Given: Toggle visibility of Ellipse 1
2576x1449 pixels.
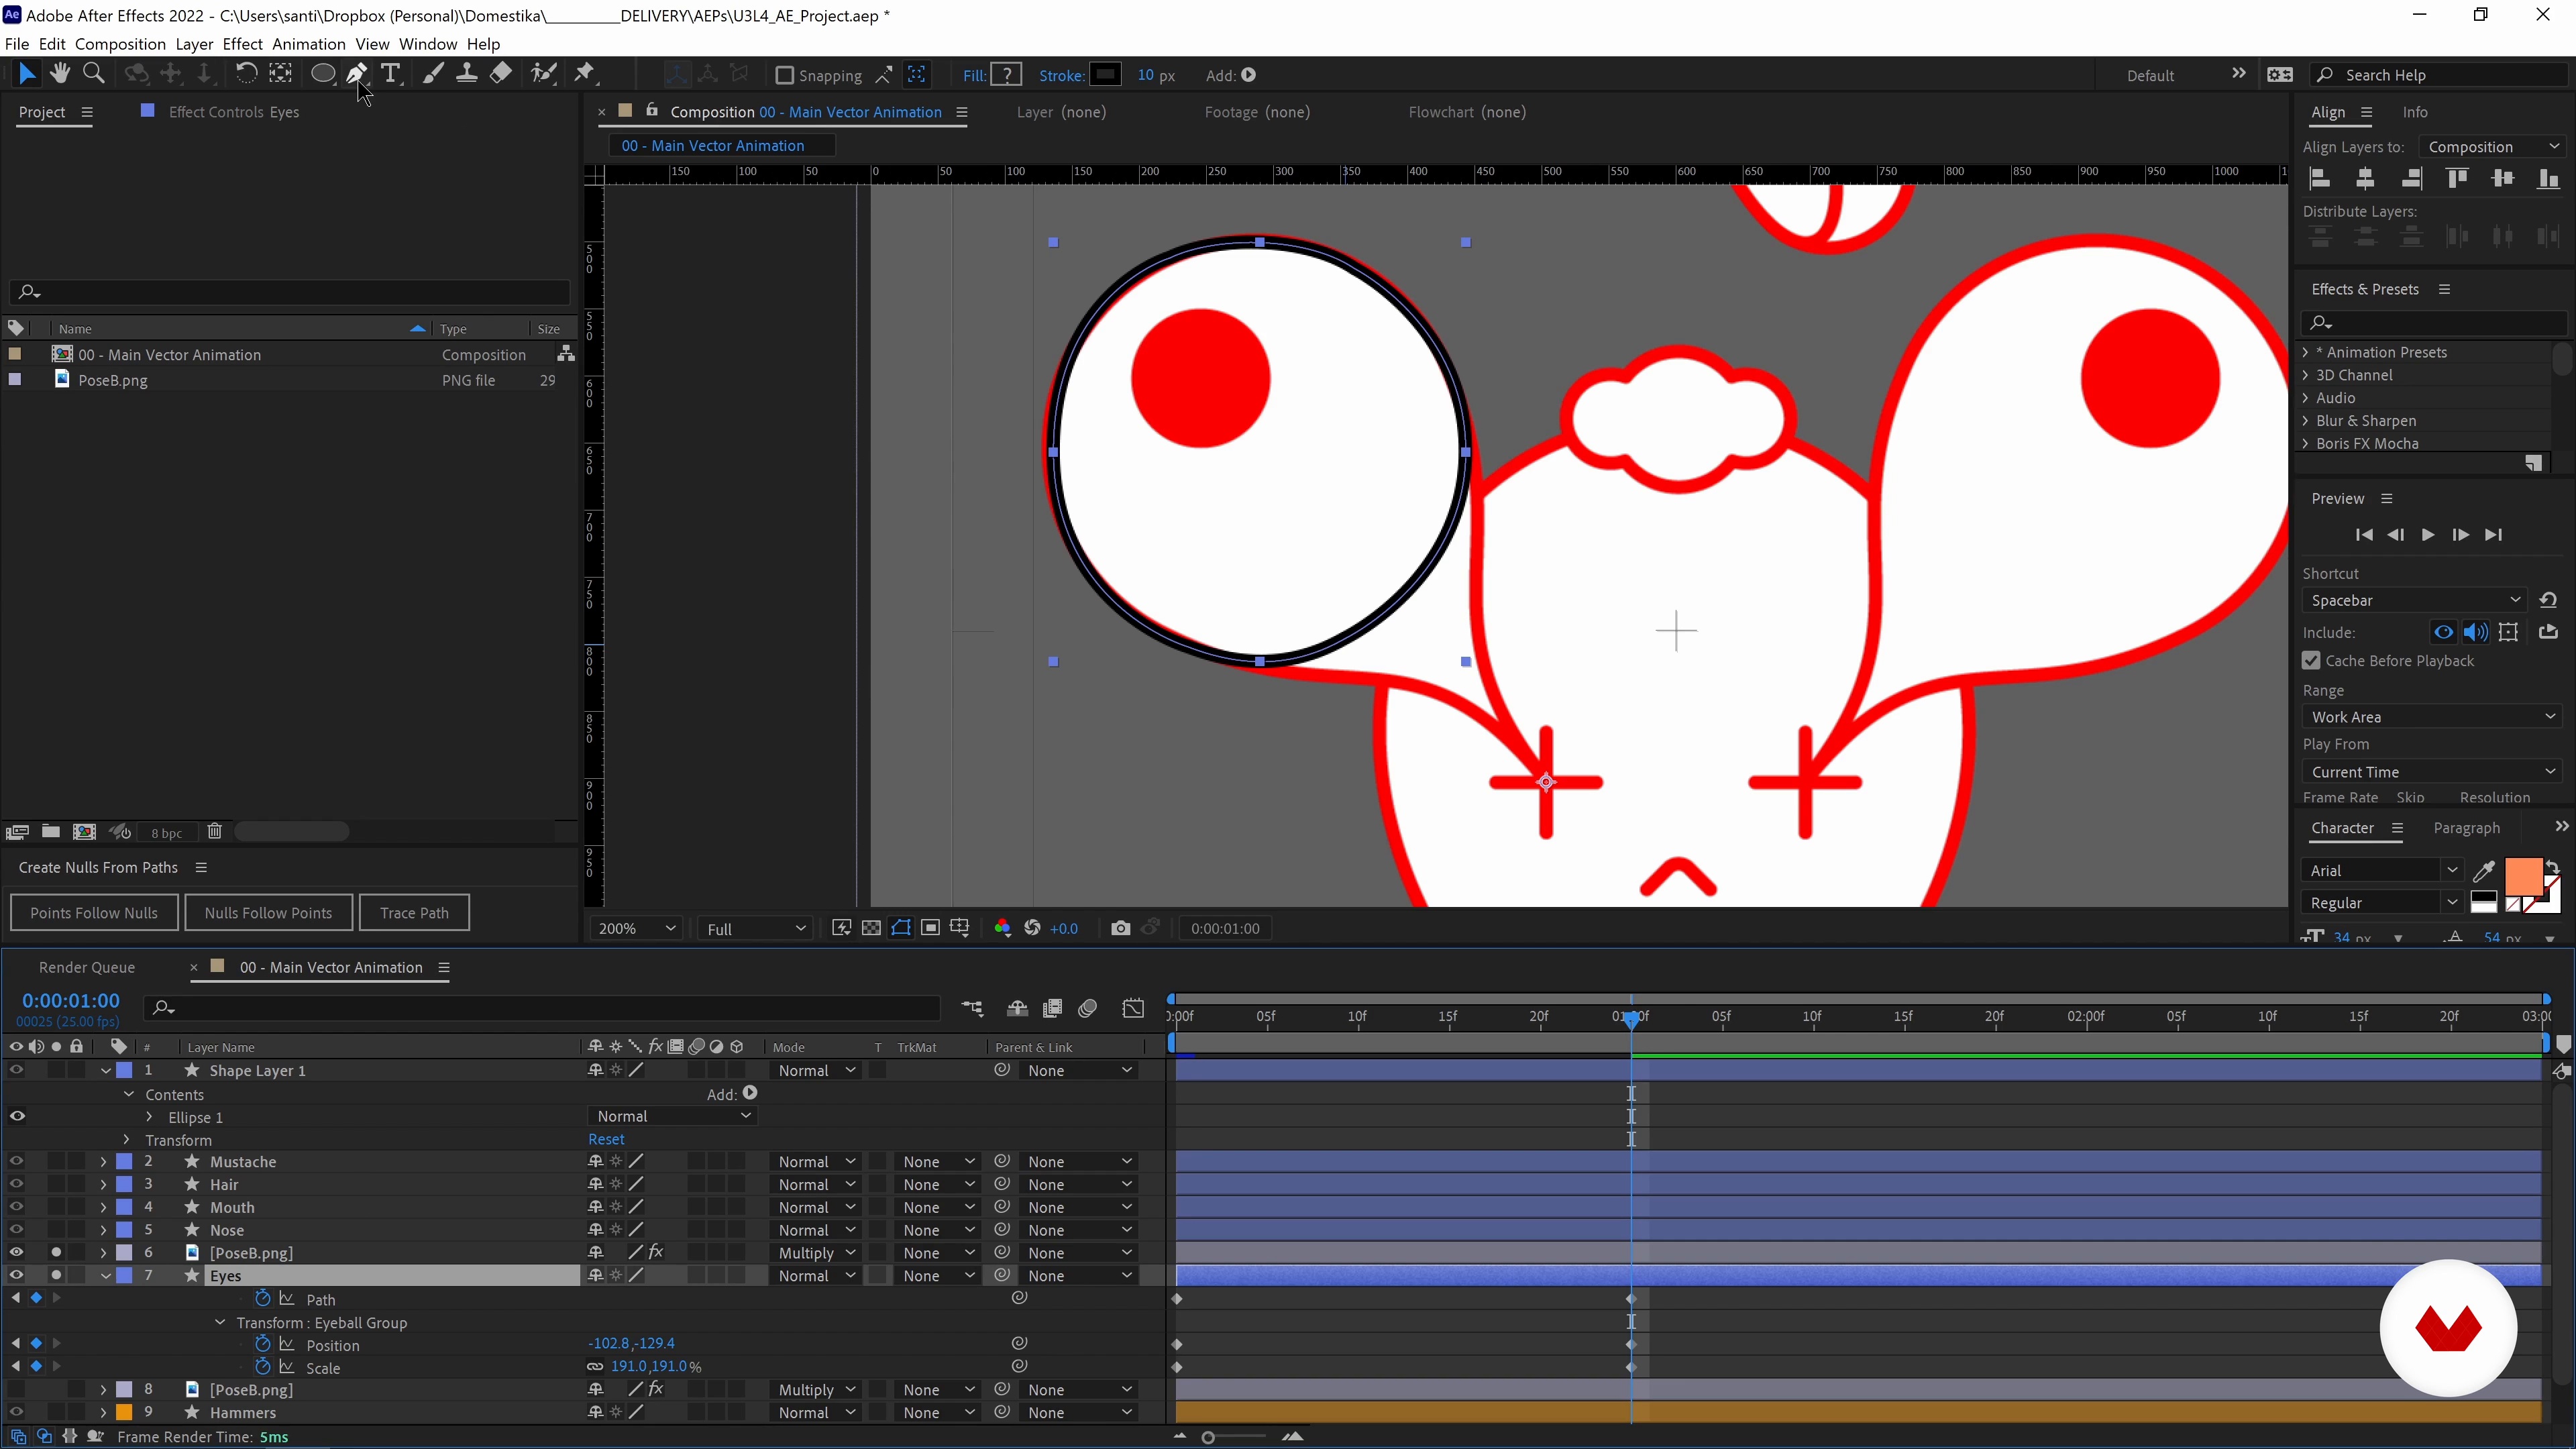Looking at the screenshot, I should (17, 1116).
